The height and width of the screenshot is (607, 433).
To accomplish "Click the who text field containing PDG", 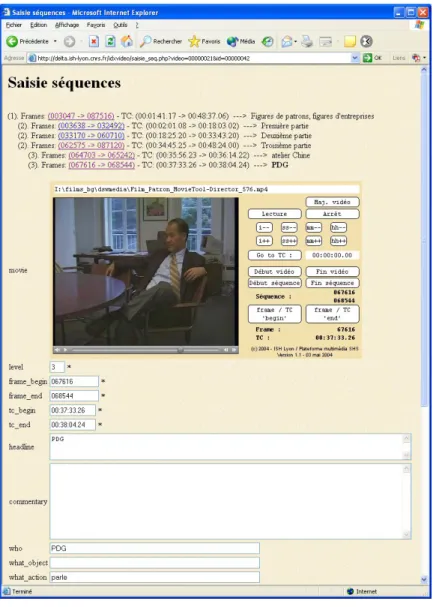I will click(154, 548).
